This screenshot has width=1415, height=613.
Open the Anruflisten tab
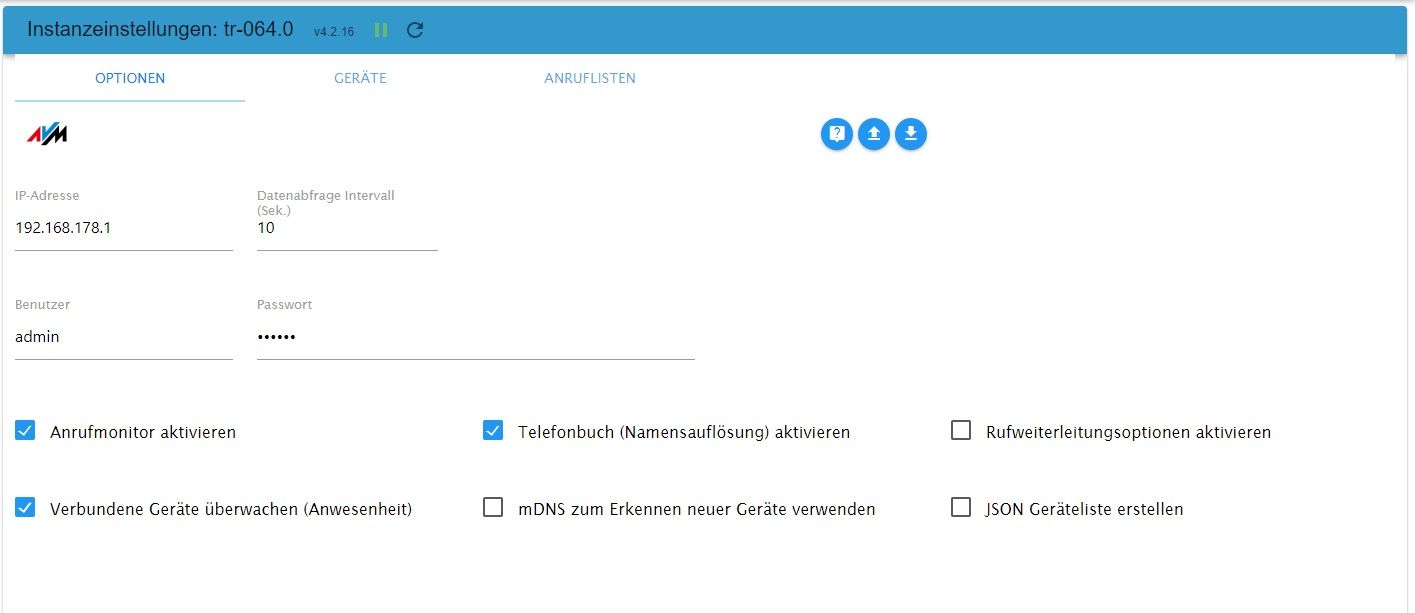click(x=590, y=78)
